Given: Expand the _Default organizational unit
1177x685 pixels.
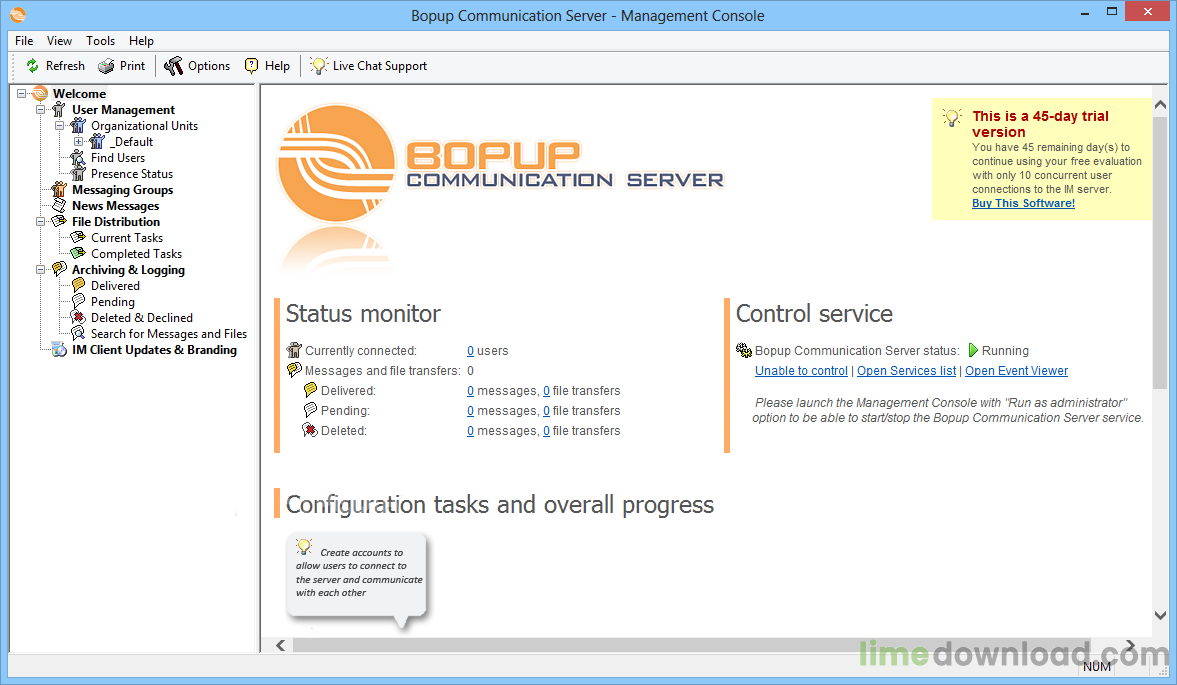Looking at the screenshot, I should click(x=80, y=141).
